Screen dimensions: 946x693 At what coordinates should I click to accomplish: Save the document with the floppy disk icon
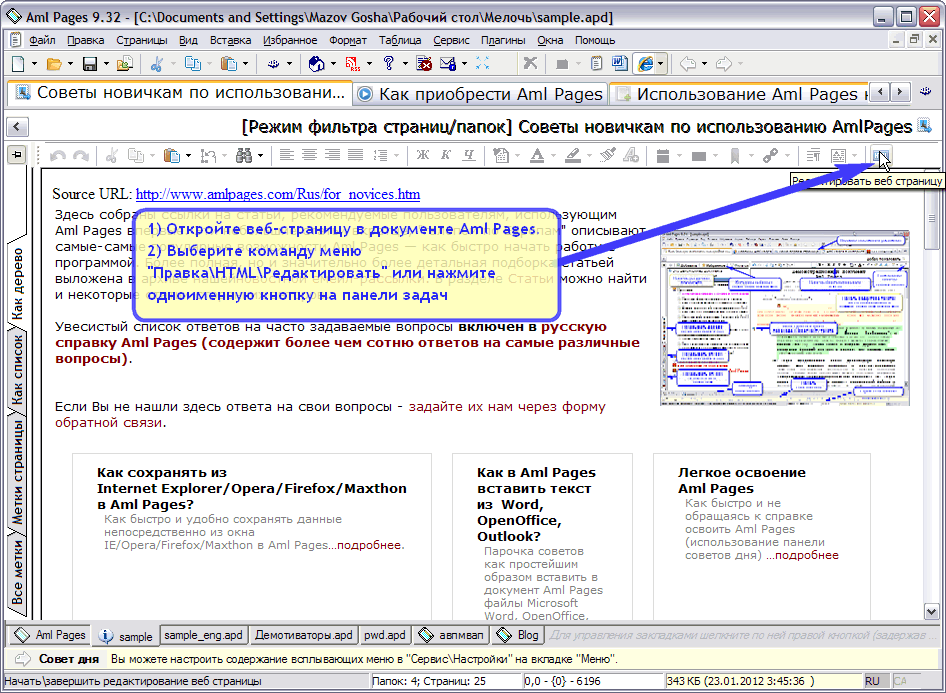90,63
